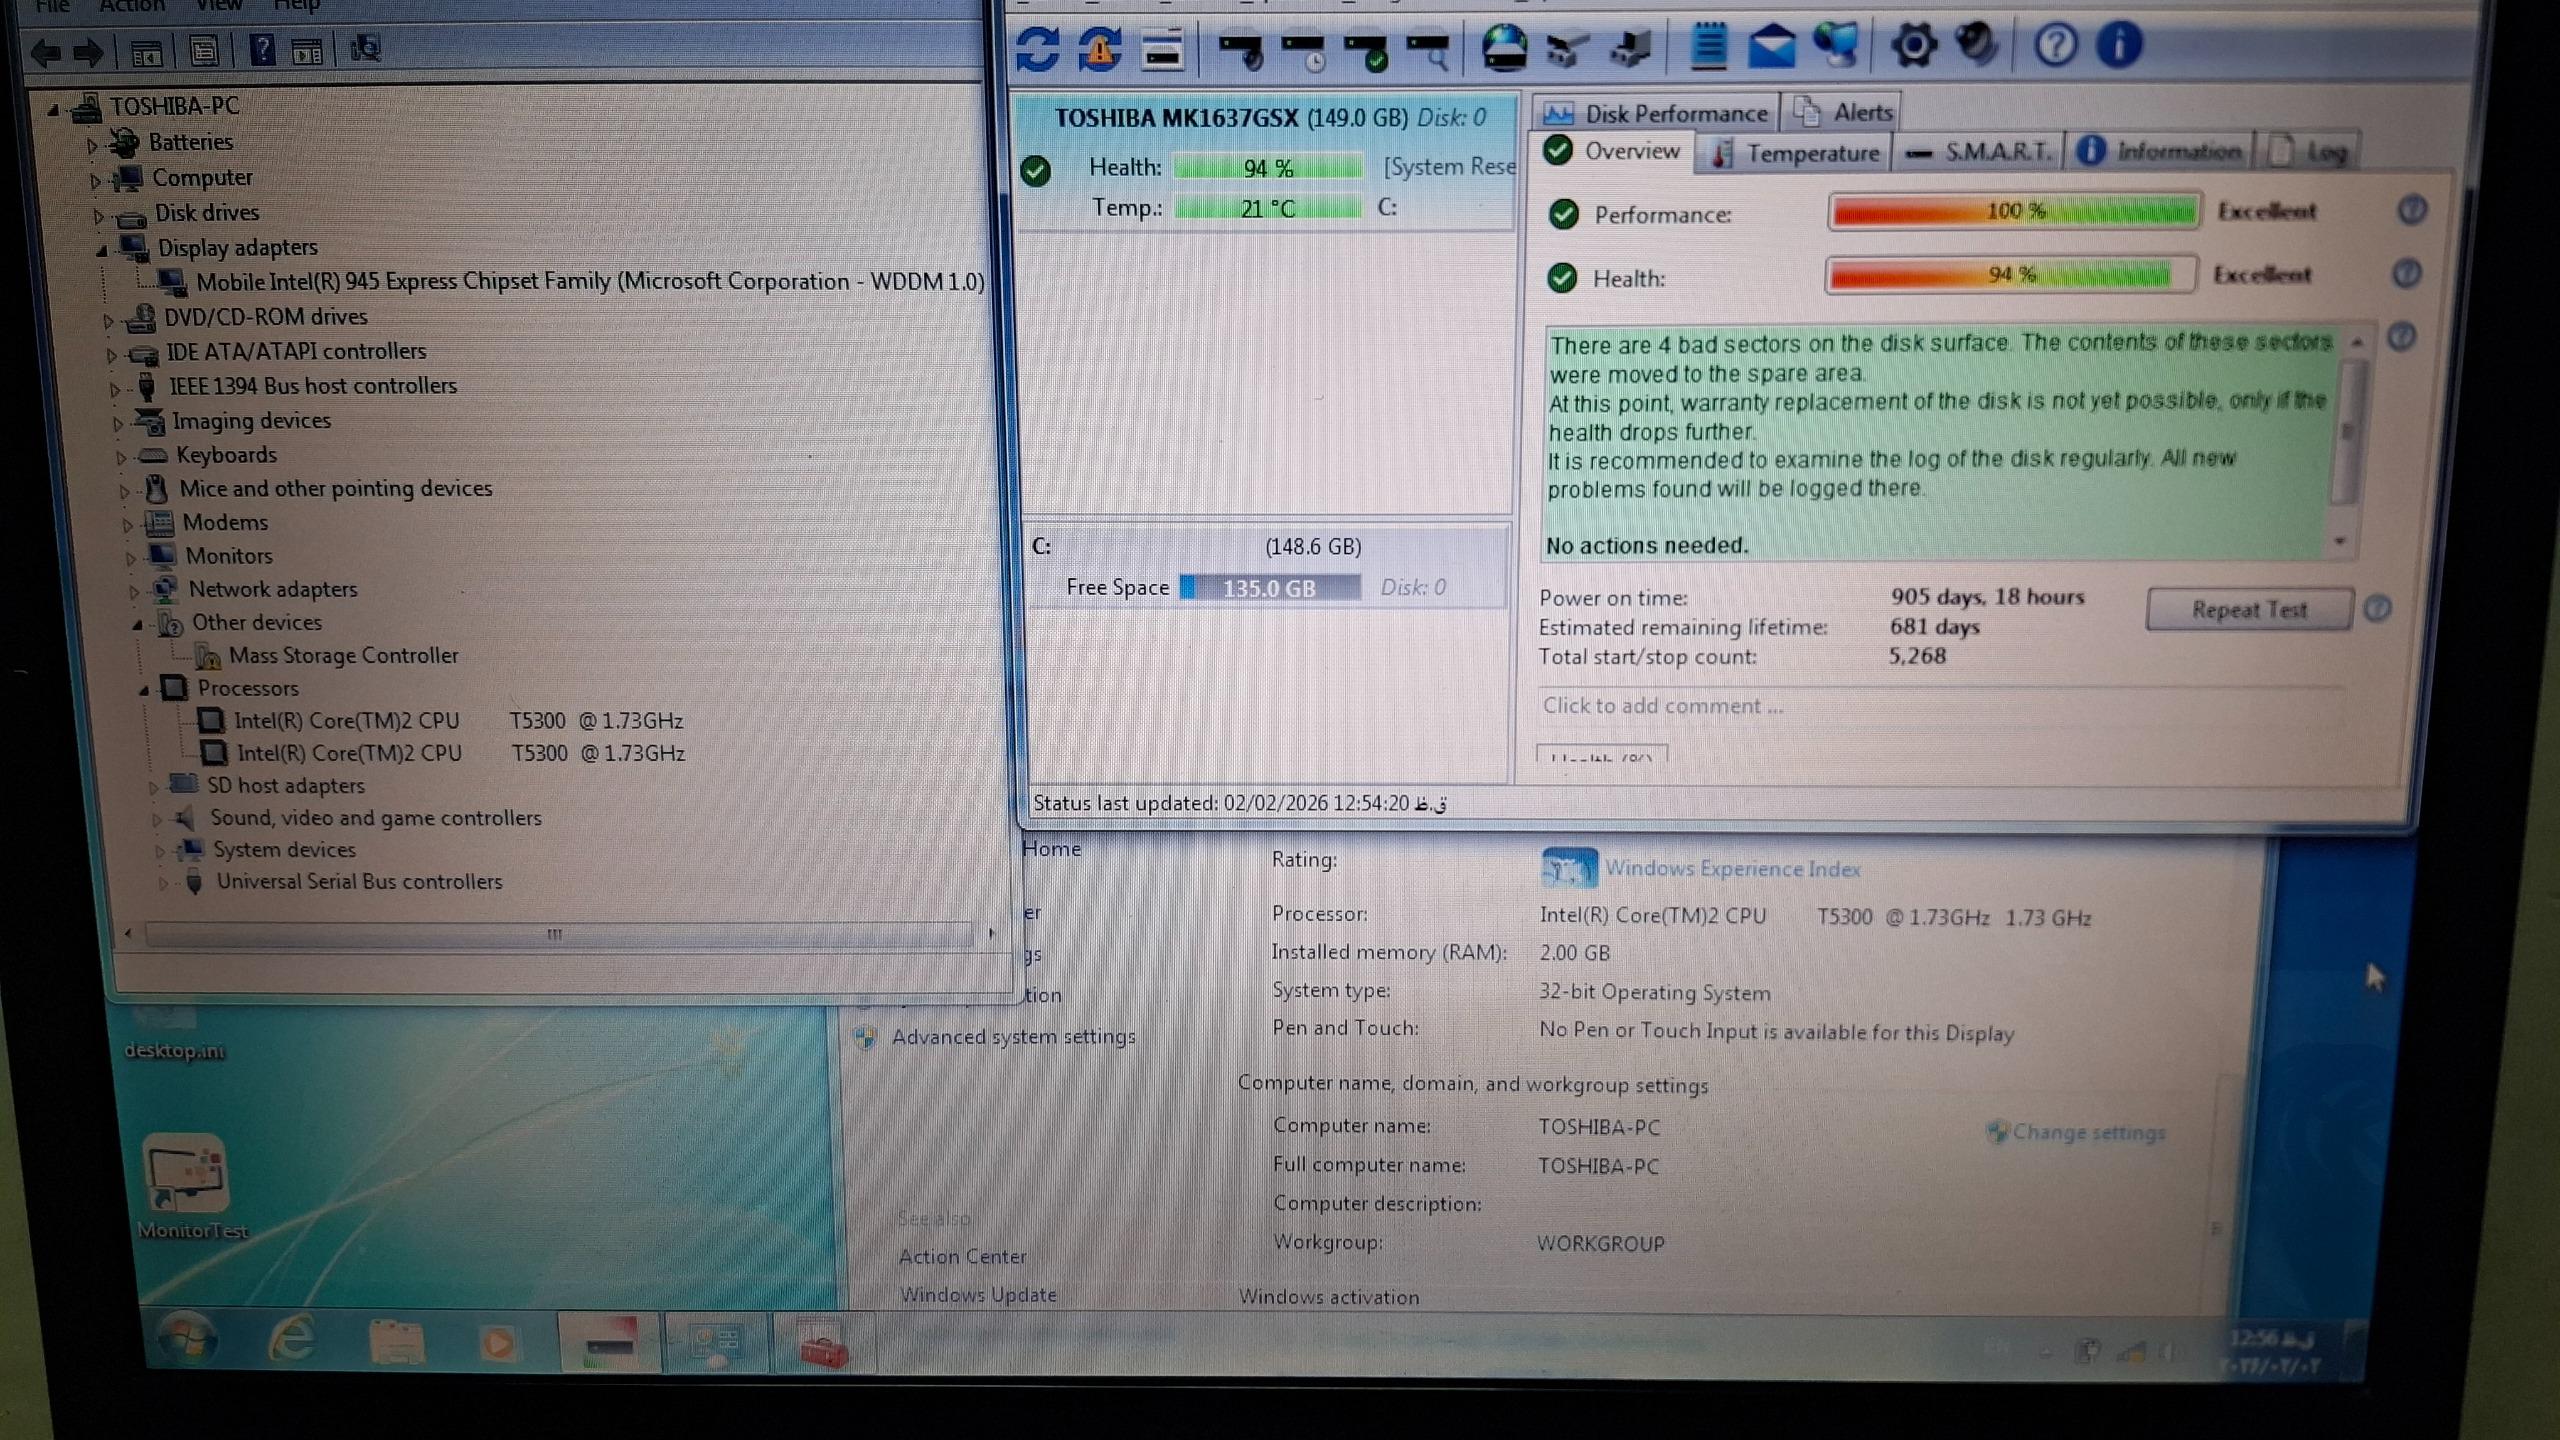Collapse the Display adapters tree node
The width and height of the screenshot is (2560, 1440).
pos(102,251)
